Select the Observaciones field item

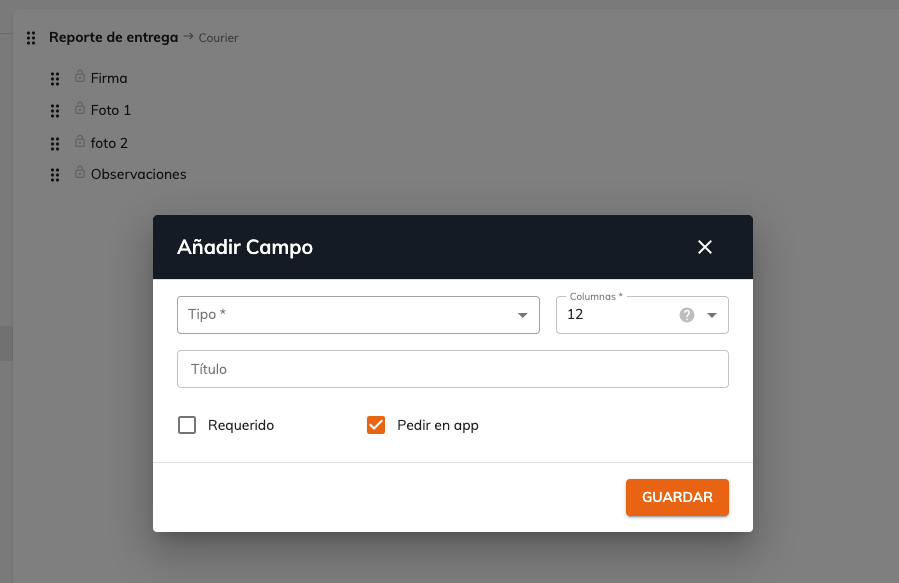click(x=138, y=174)
